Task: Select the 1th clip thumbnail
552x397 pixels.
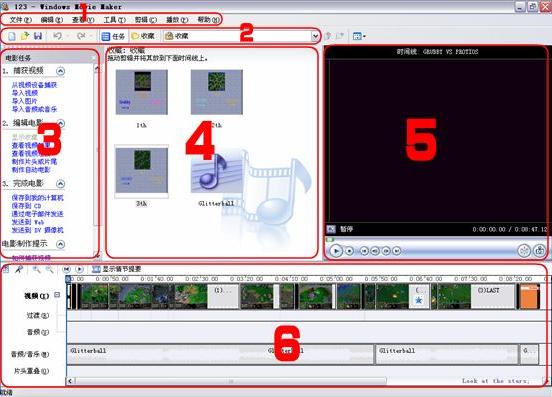Action: pyautogui.click(x=142, y=92)
